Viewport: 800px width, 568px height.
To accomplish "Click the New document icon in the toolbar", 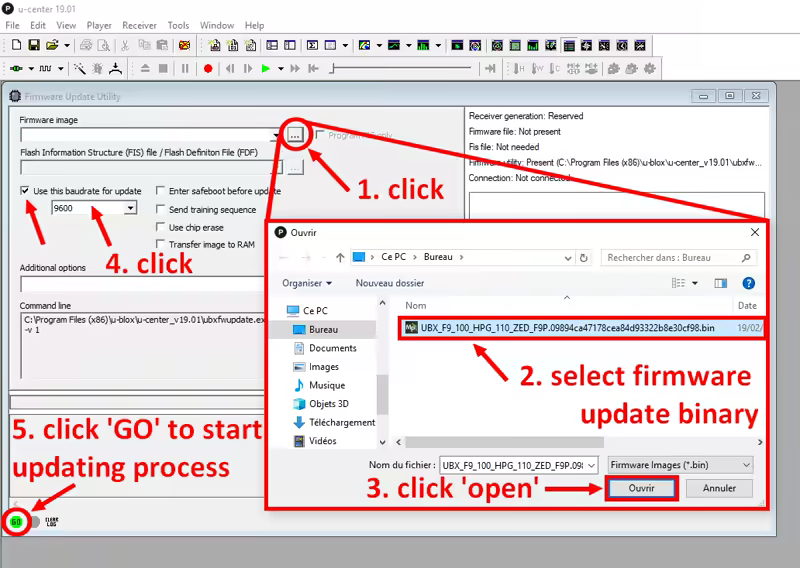I will 16,45.
